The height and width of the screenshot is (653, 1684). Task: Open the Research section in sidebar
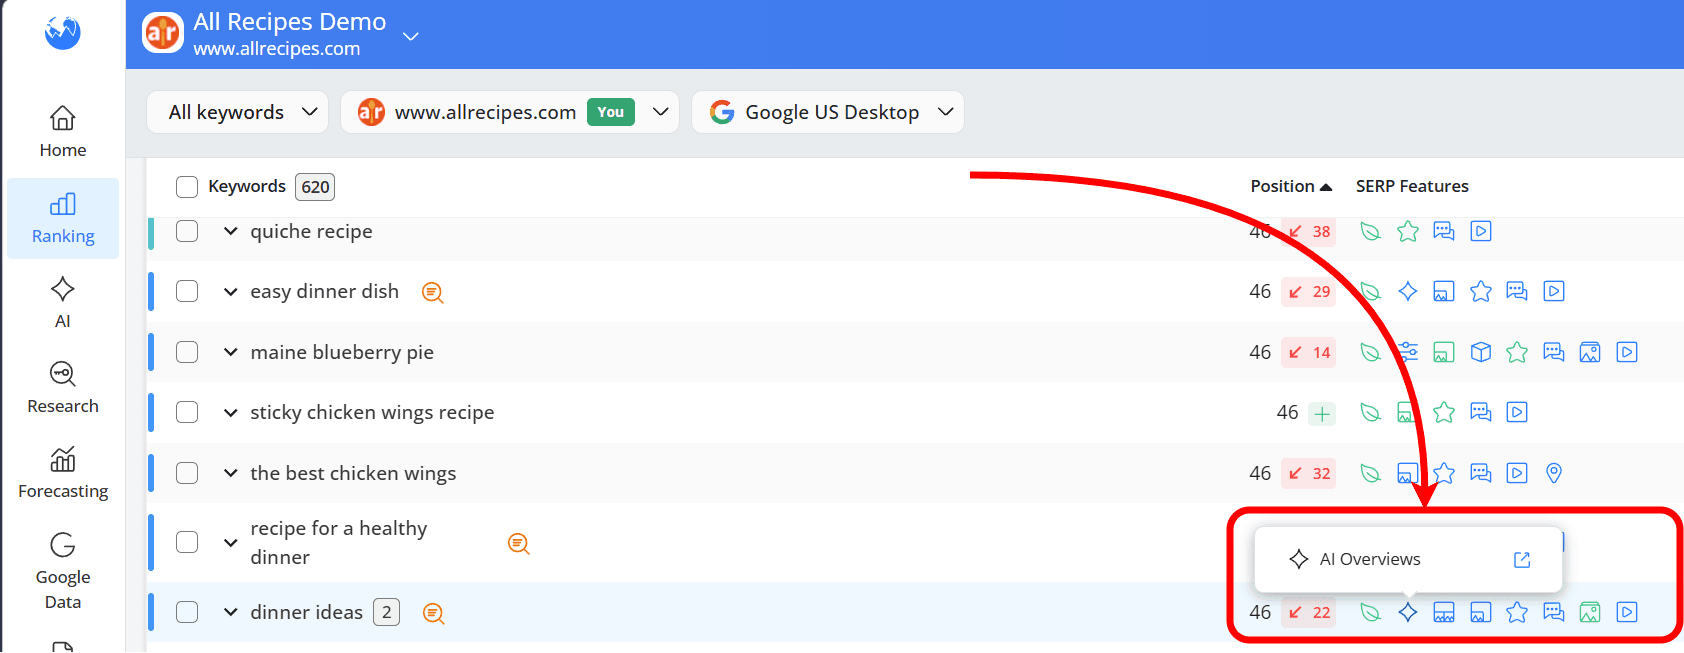63,388
